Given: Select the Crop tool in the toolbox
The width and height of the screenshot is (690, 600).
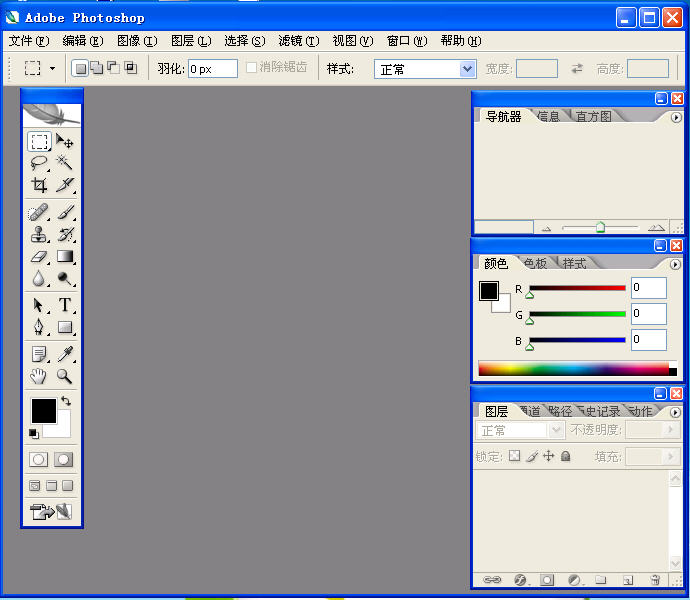Looking at the screenshot, I should point(39,185).
